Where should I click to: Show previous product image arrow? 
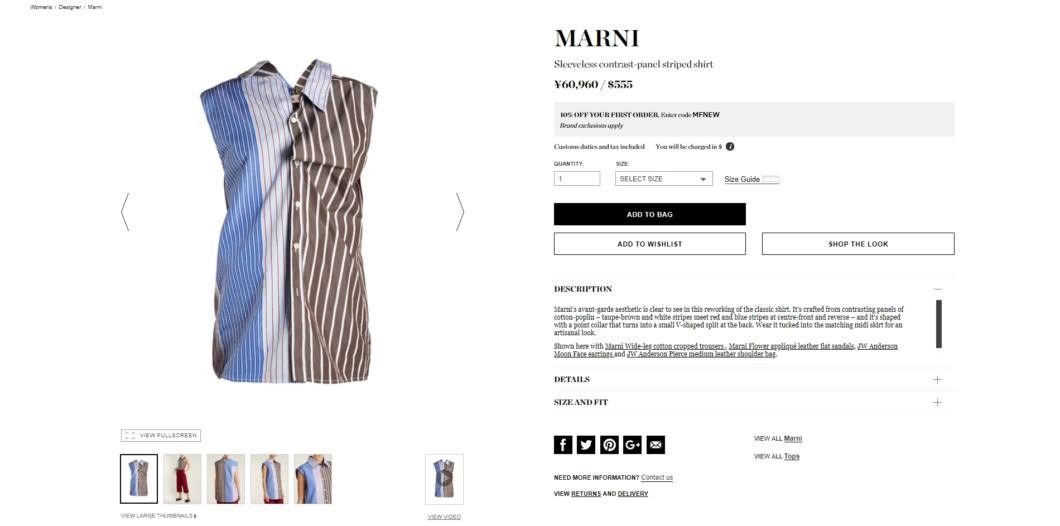(x=125, y=212)
